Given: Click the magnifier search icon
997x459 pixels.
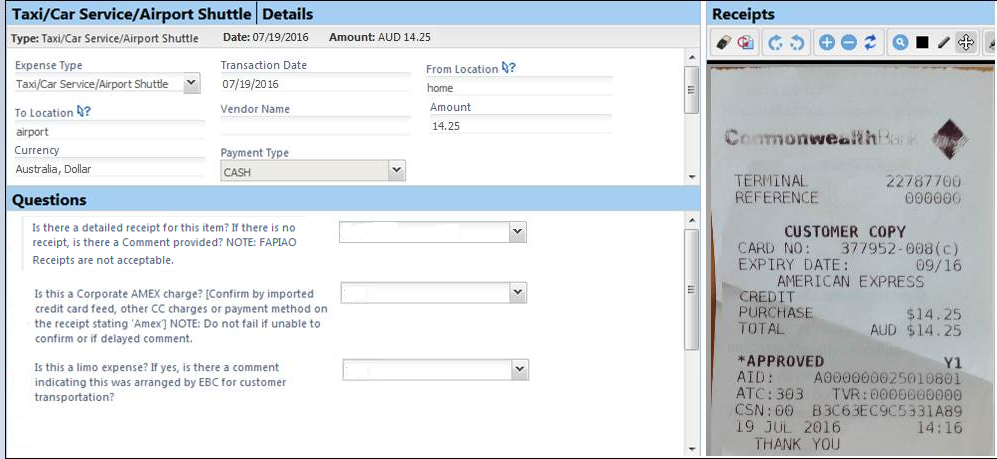Looking at the screenshot, I should [x=900, y=43].
